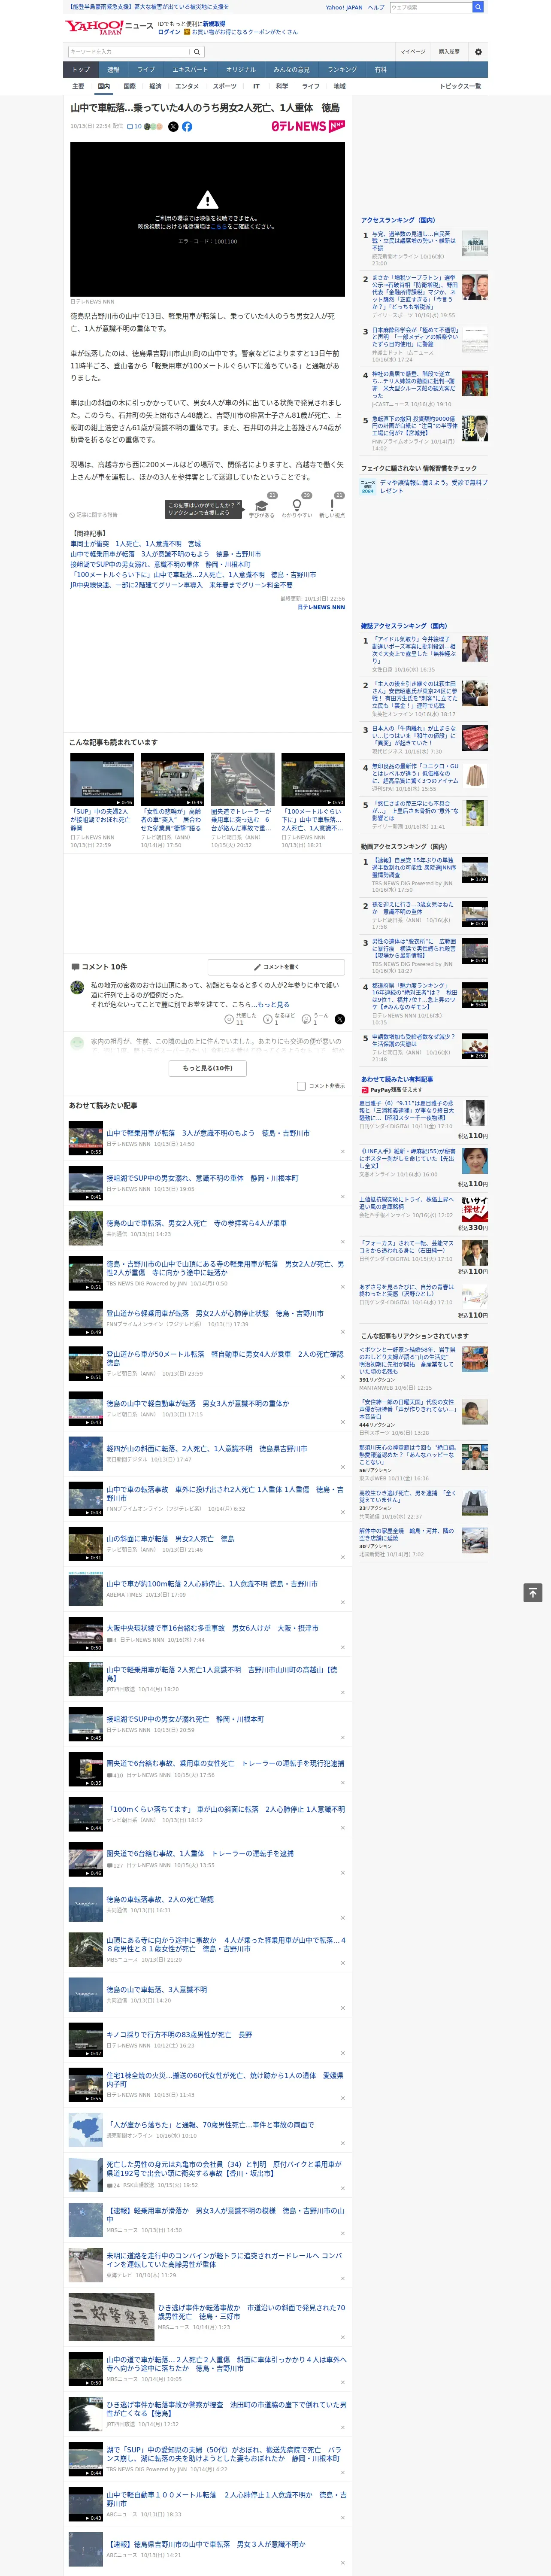Image resolution: width=551 pixels, height=2576 pixels.
Task: Open ヘルプ link in header
Action: pyautogui.click(x=375, y=7)
